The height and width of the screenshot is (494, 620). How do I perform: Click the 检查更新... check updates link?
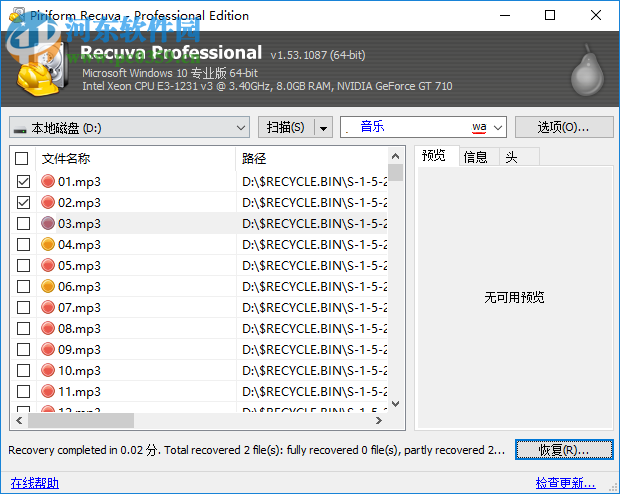[x=565, y=483]
